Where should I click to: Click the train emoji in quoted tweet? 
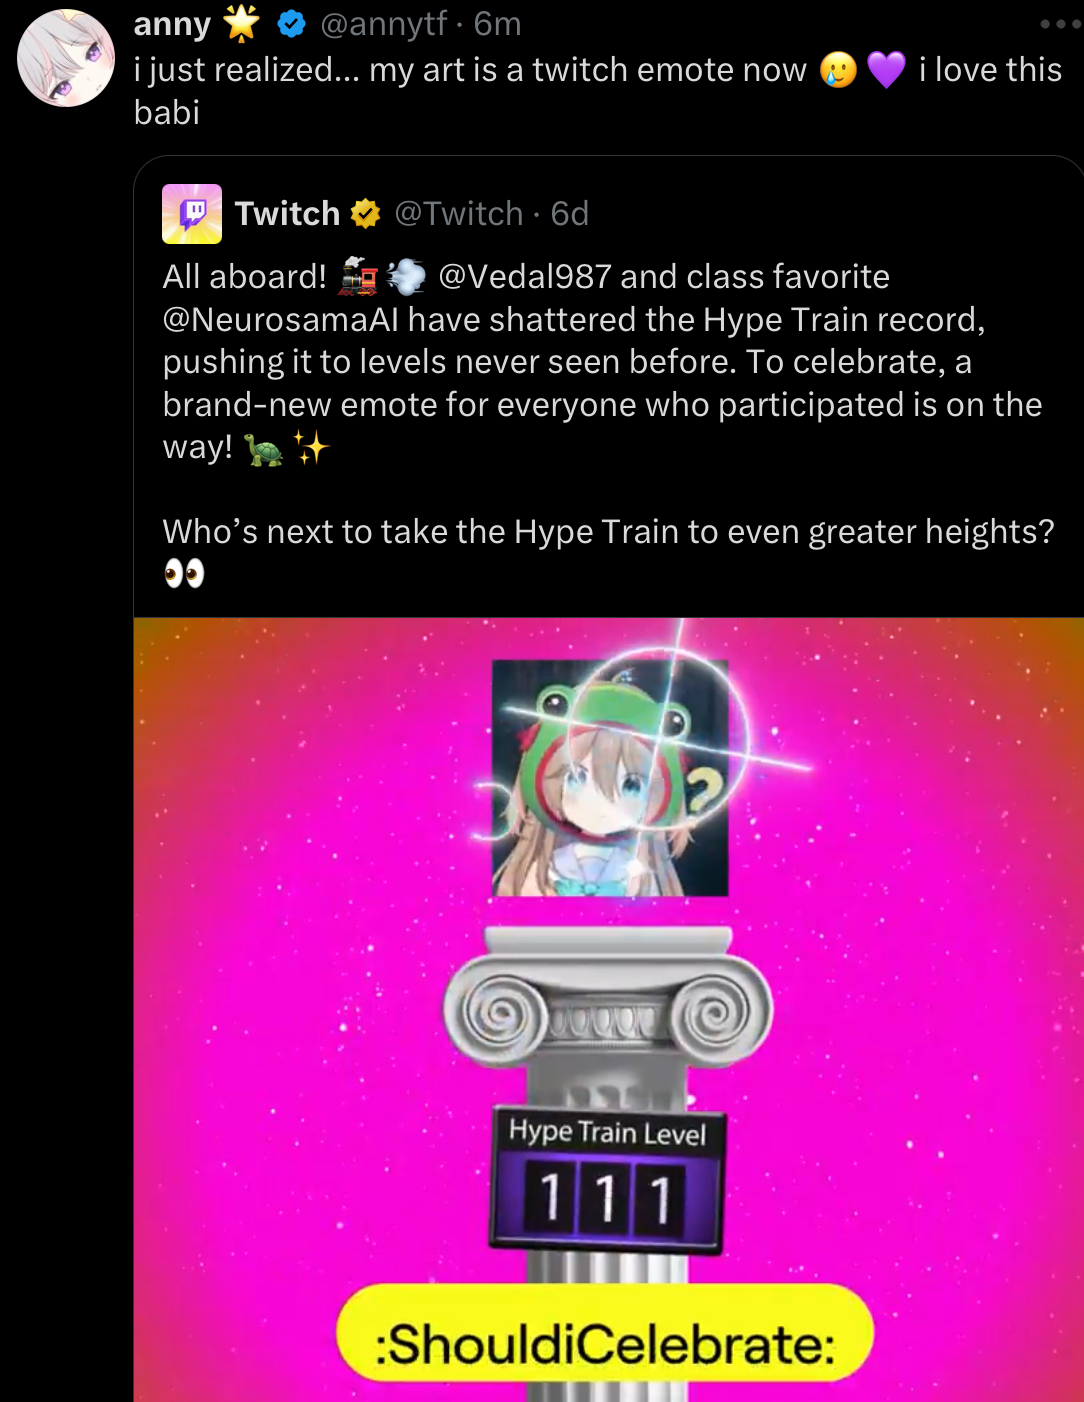point(359,277)
